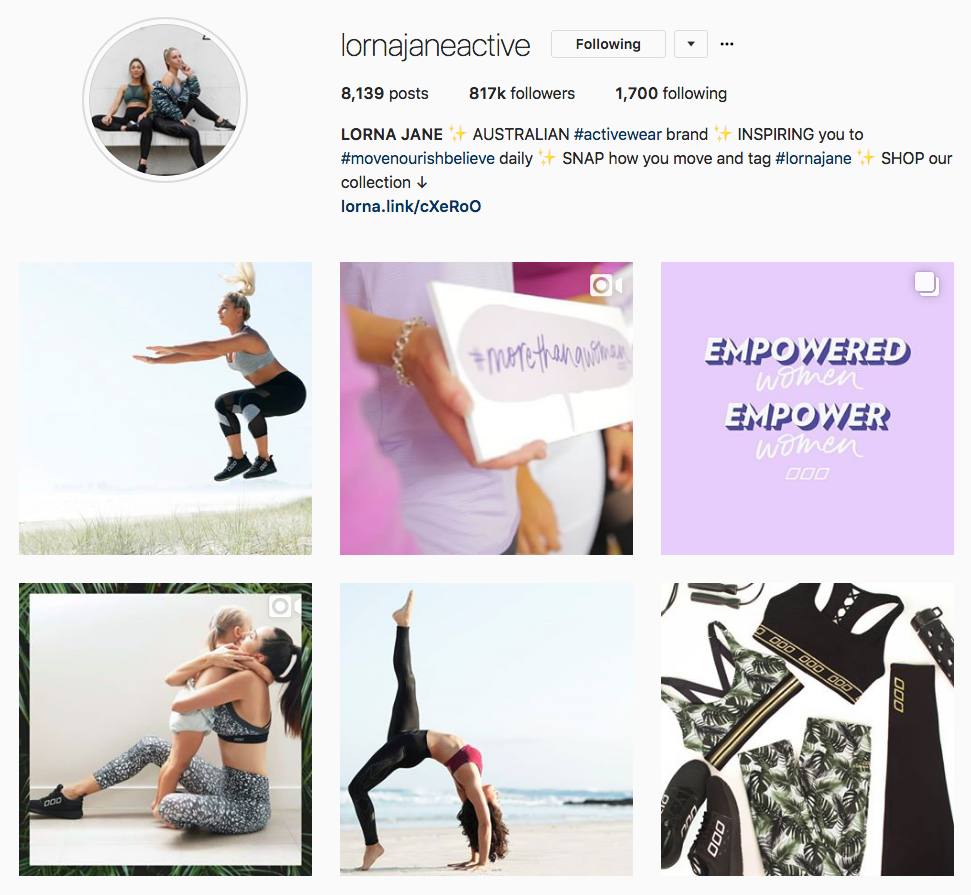Click the 8,139 posts count
Viewport: 971px width, 895px height.
click(385, 94)
